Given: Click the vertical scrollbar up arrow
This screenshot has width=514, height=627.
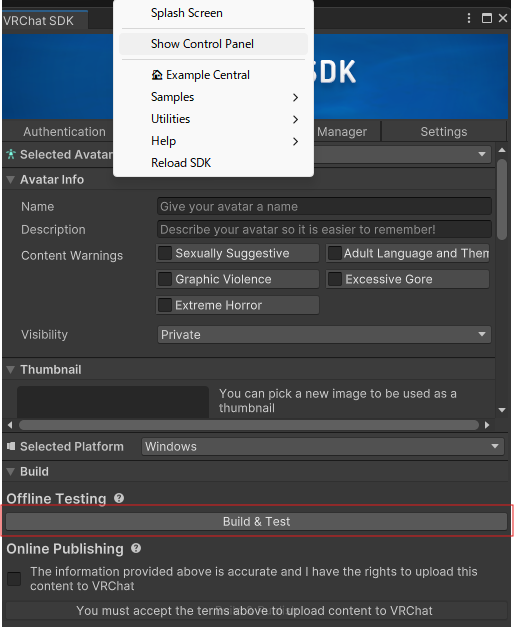Looking at the screenshot, I should pos(502,150).
